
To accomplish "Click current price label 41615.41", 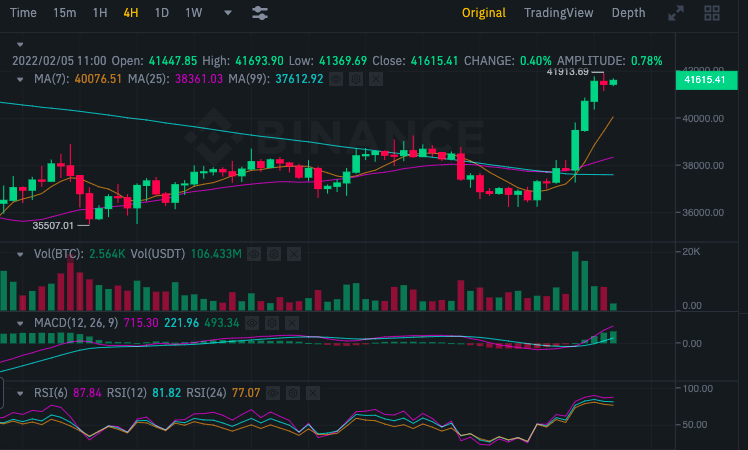I will 706,80.
